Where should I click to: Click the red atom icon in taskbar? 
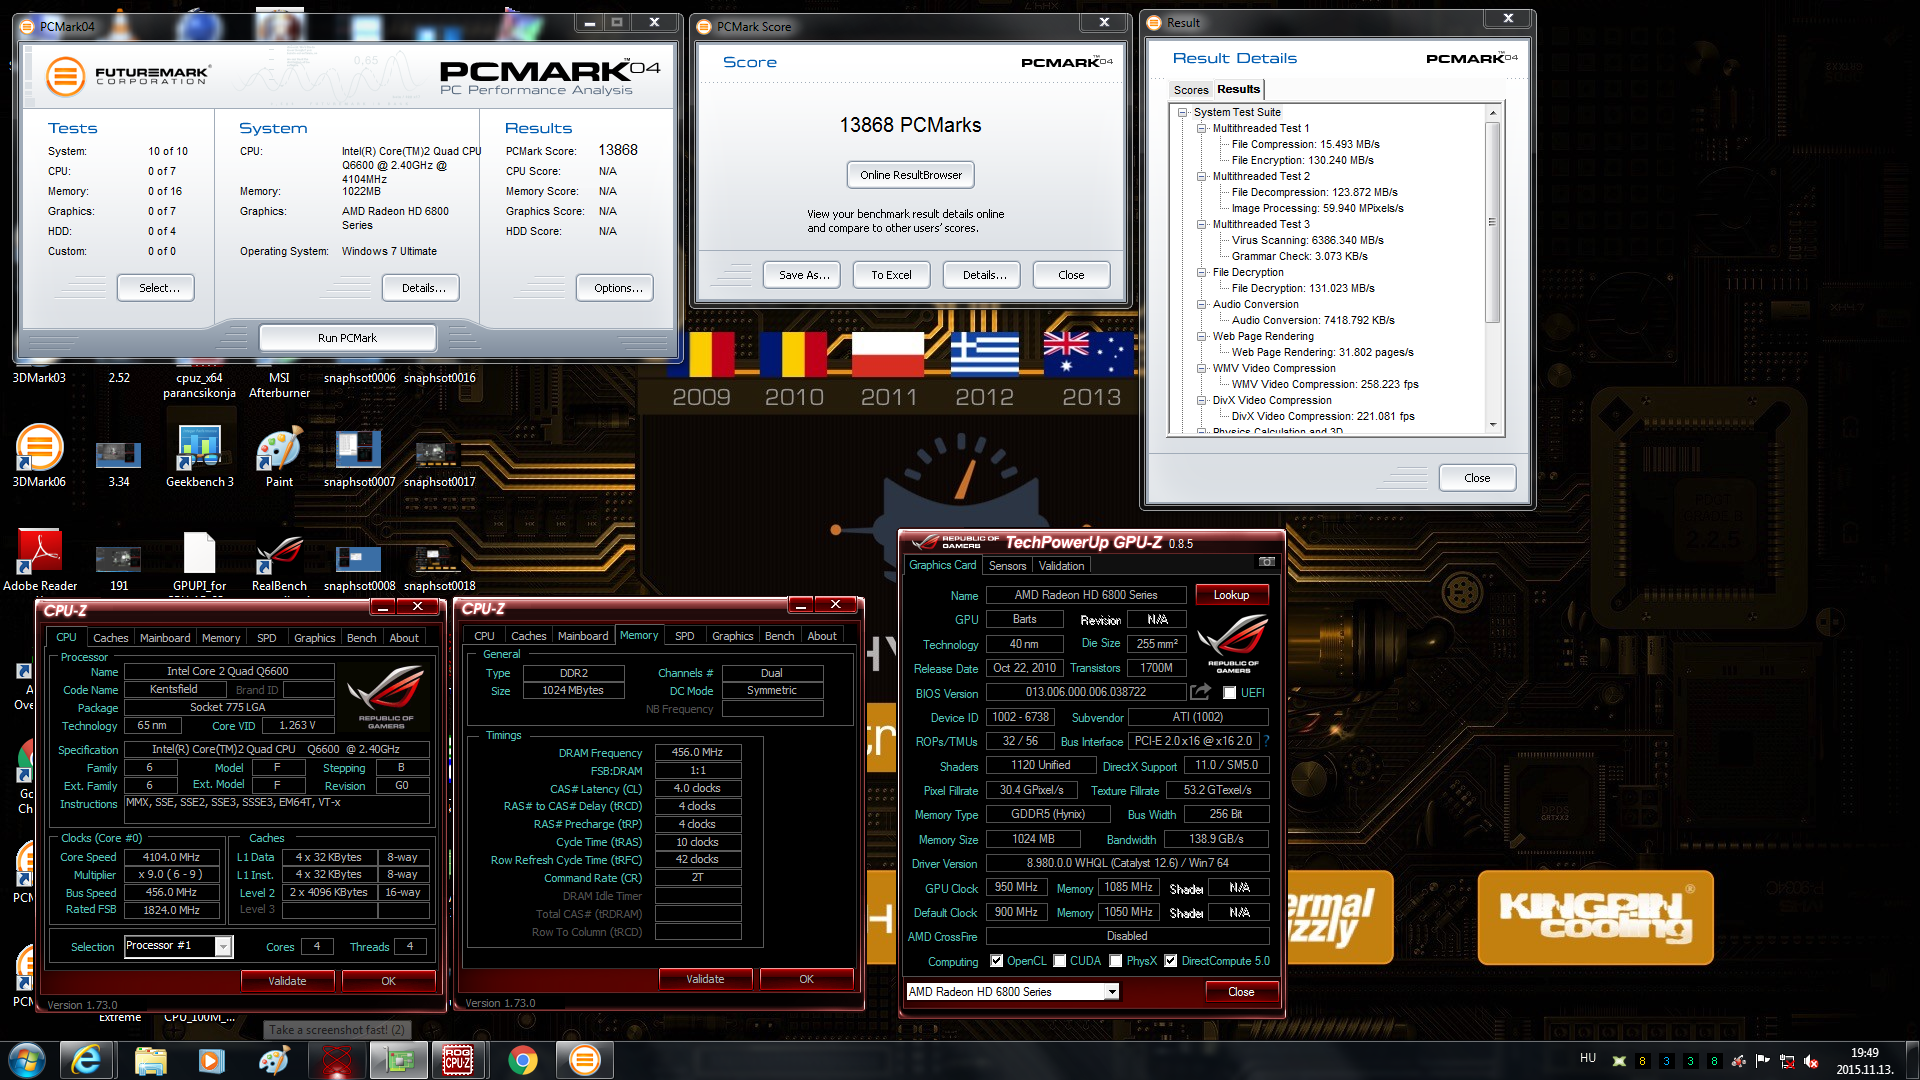337,1060
